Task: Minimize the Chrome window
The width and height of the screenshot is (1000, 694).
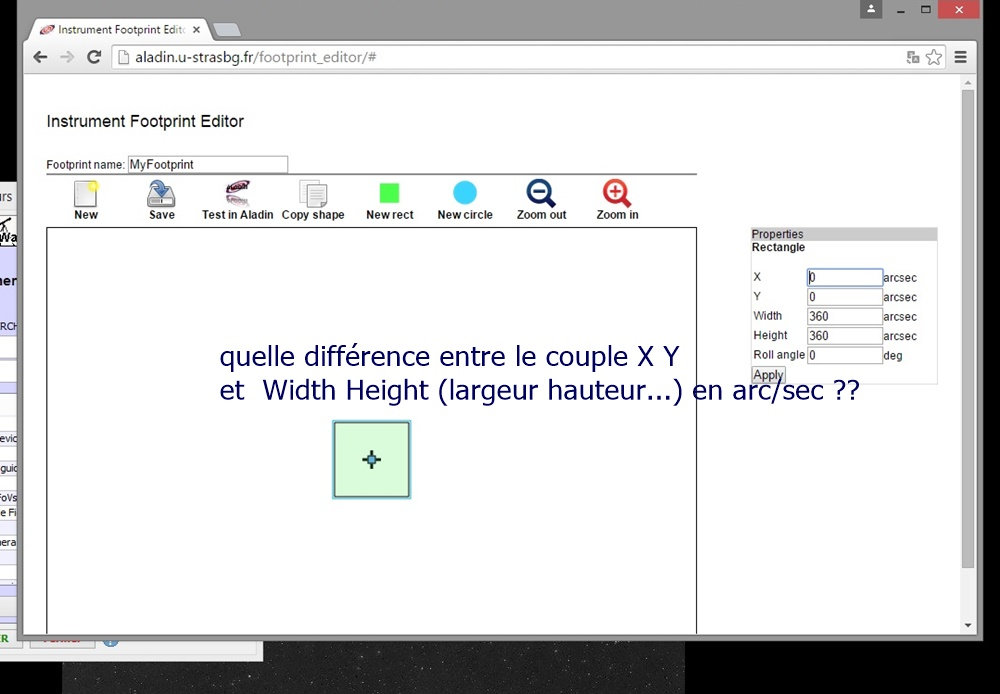Action: coord(901,10)
